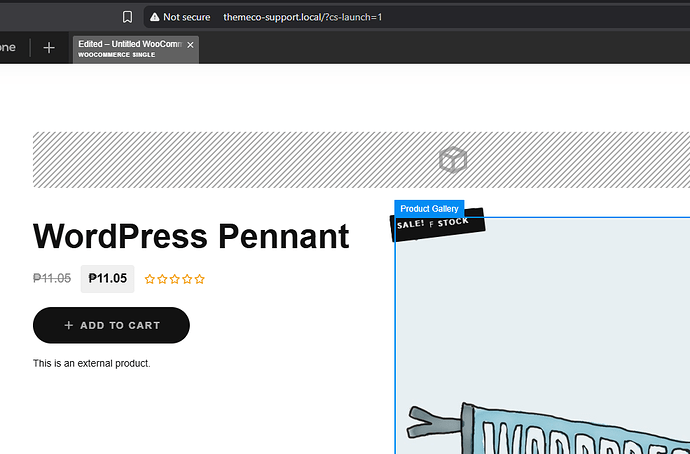Viewport: 690px width, 454px height.
Task: Click the Product Gallery element label
Action: (x=429, y=208)
